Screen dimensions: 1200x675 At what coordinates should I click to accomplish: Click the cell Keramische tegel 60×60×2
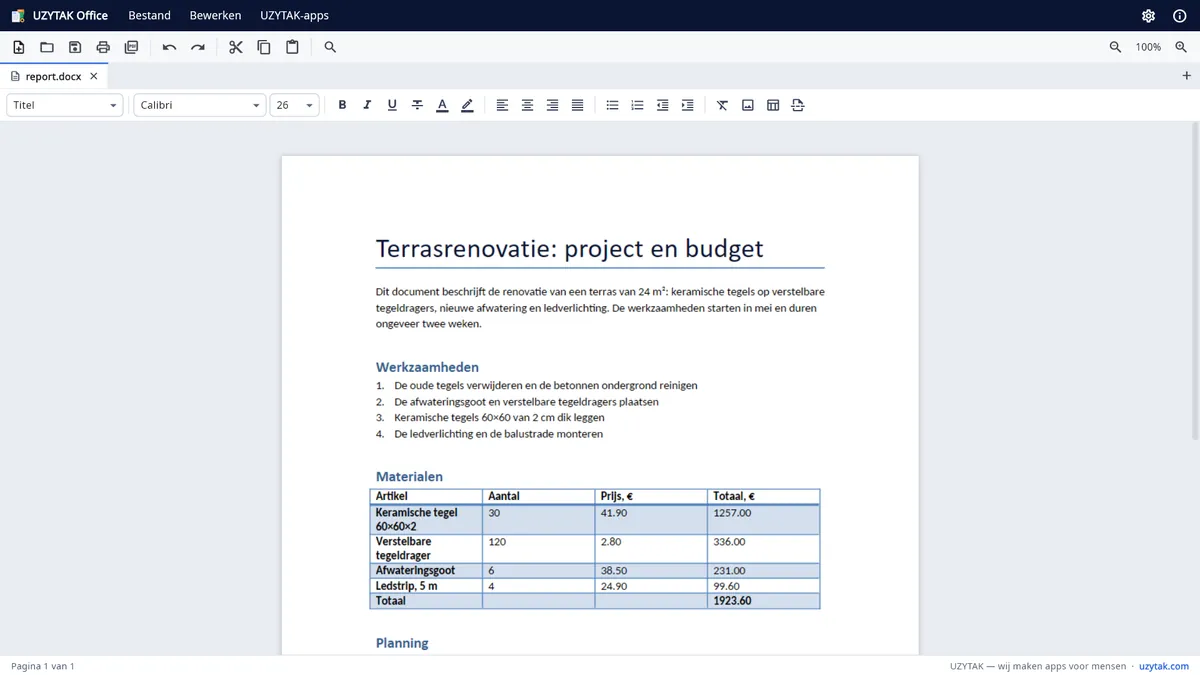(426, 519)
